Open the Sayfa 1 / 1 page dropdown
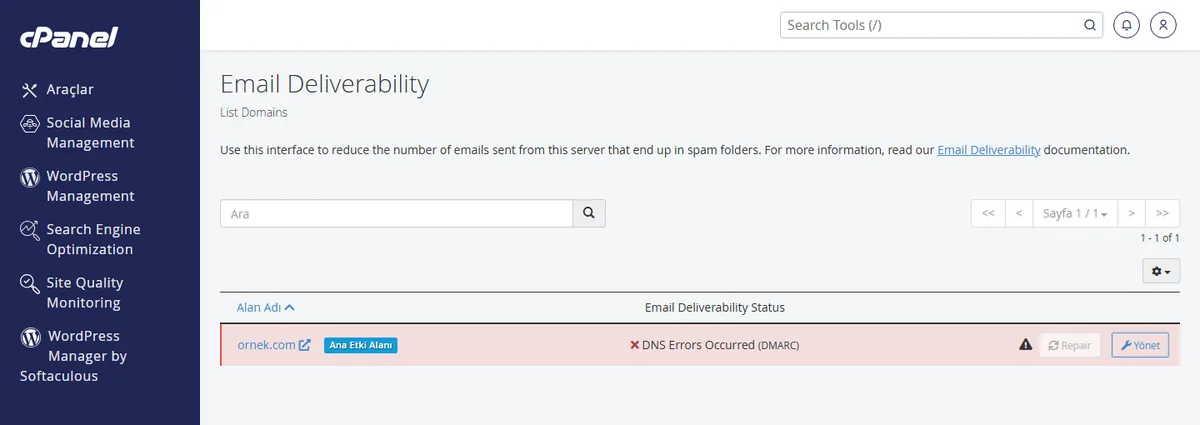This screenshot has width=1200, height=425. coord(1075,213)
